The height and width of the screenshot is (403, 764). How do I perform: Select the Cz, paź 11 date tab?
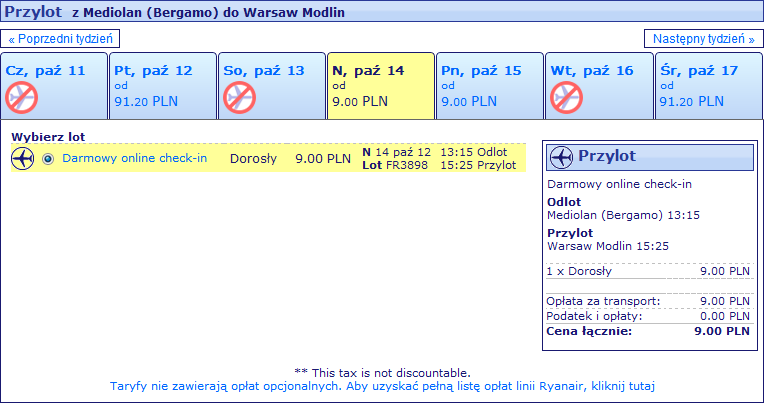(x=54, y=86)
